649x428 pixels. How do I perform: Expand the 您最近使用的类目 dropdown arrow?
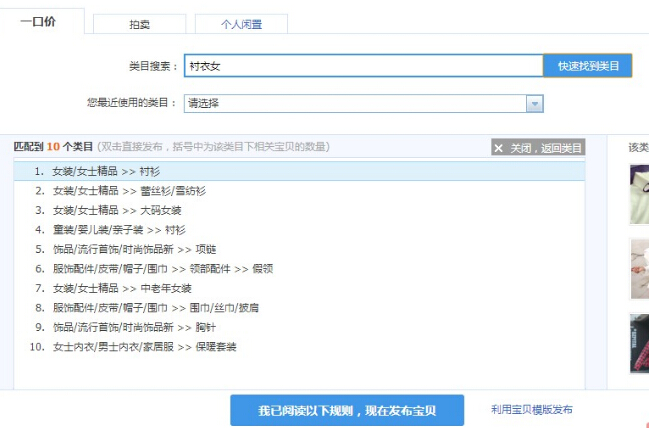pyautogui.click(x=535, y=103)
